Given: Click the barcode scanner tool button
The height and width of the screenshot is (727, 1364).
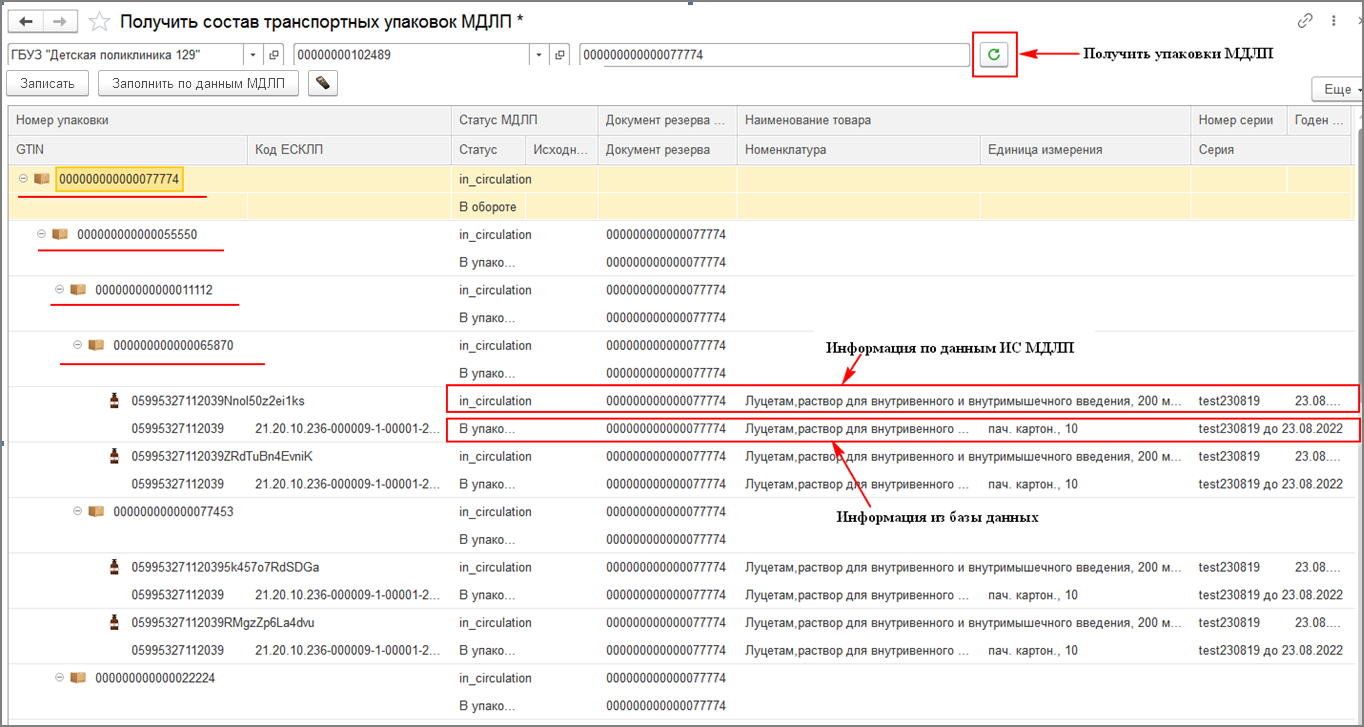Looking at the screenshot, I should (x=322, y=84).
